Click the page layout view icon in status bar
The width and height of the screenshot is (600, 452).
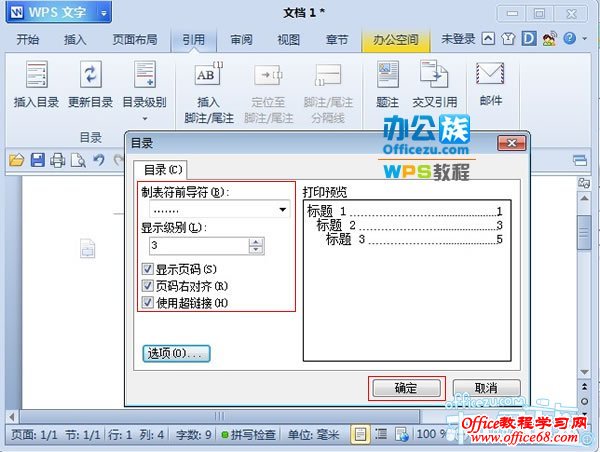[x=360, y=434]
